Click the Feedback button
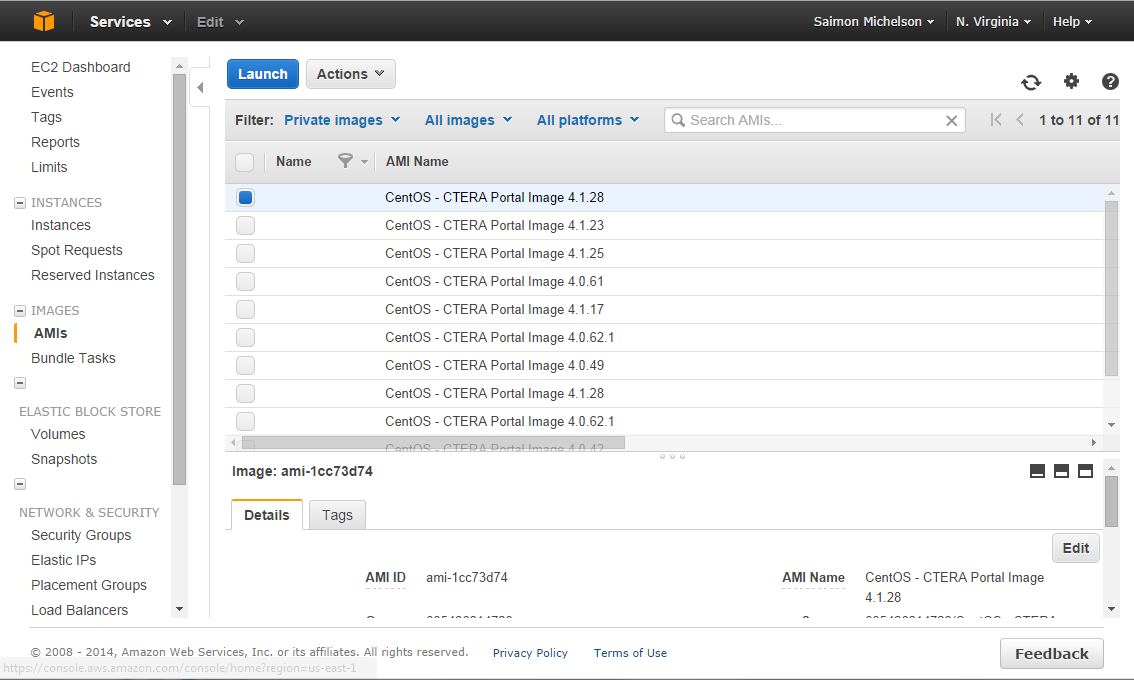1134x680 pixels. tap(1052, 654)
